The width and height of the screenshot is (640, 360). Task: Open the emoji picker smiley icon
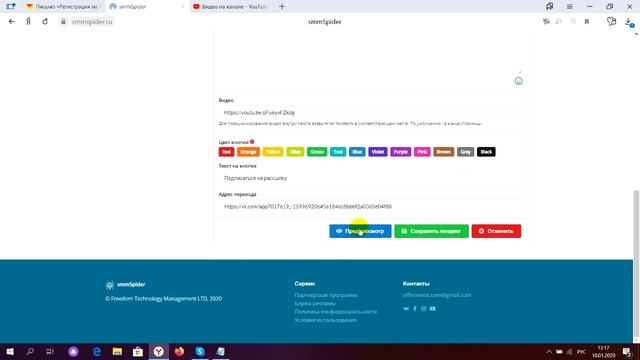click(518, 81)
